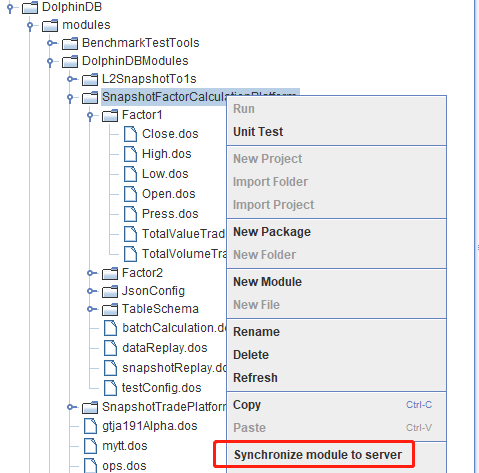Click the BenchmarkTestTools folder icon
Viewport: 479px width, 473px height.
tap(70, 43)
